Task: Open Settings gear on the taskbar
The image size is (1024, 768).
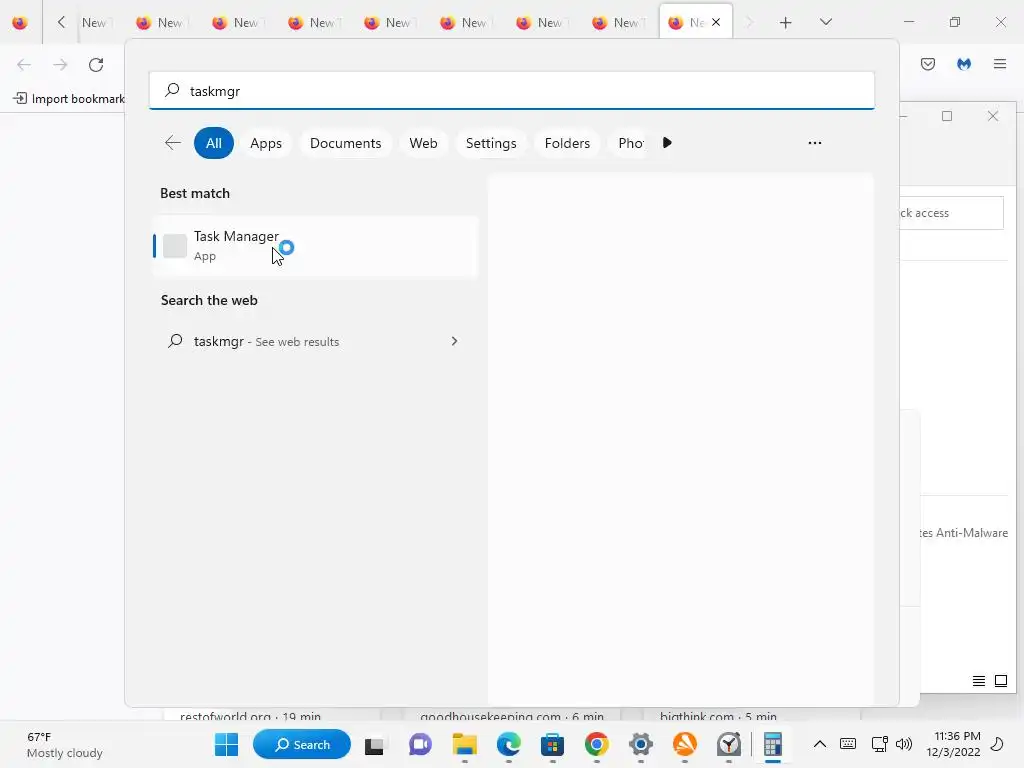Action: 641,744
